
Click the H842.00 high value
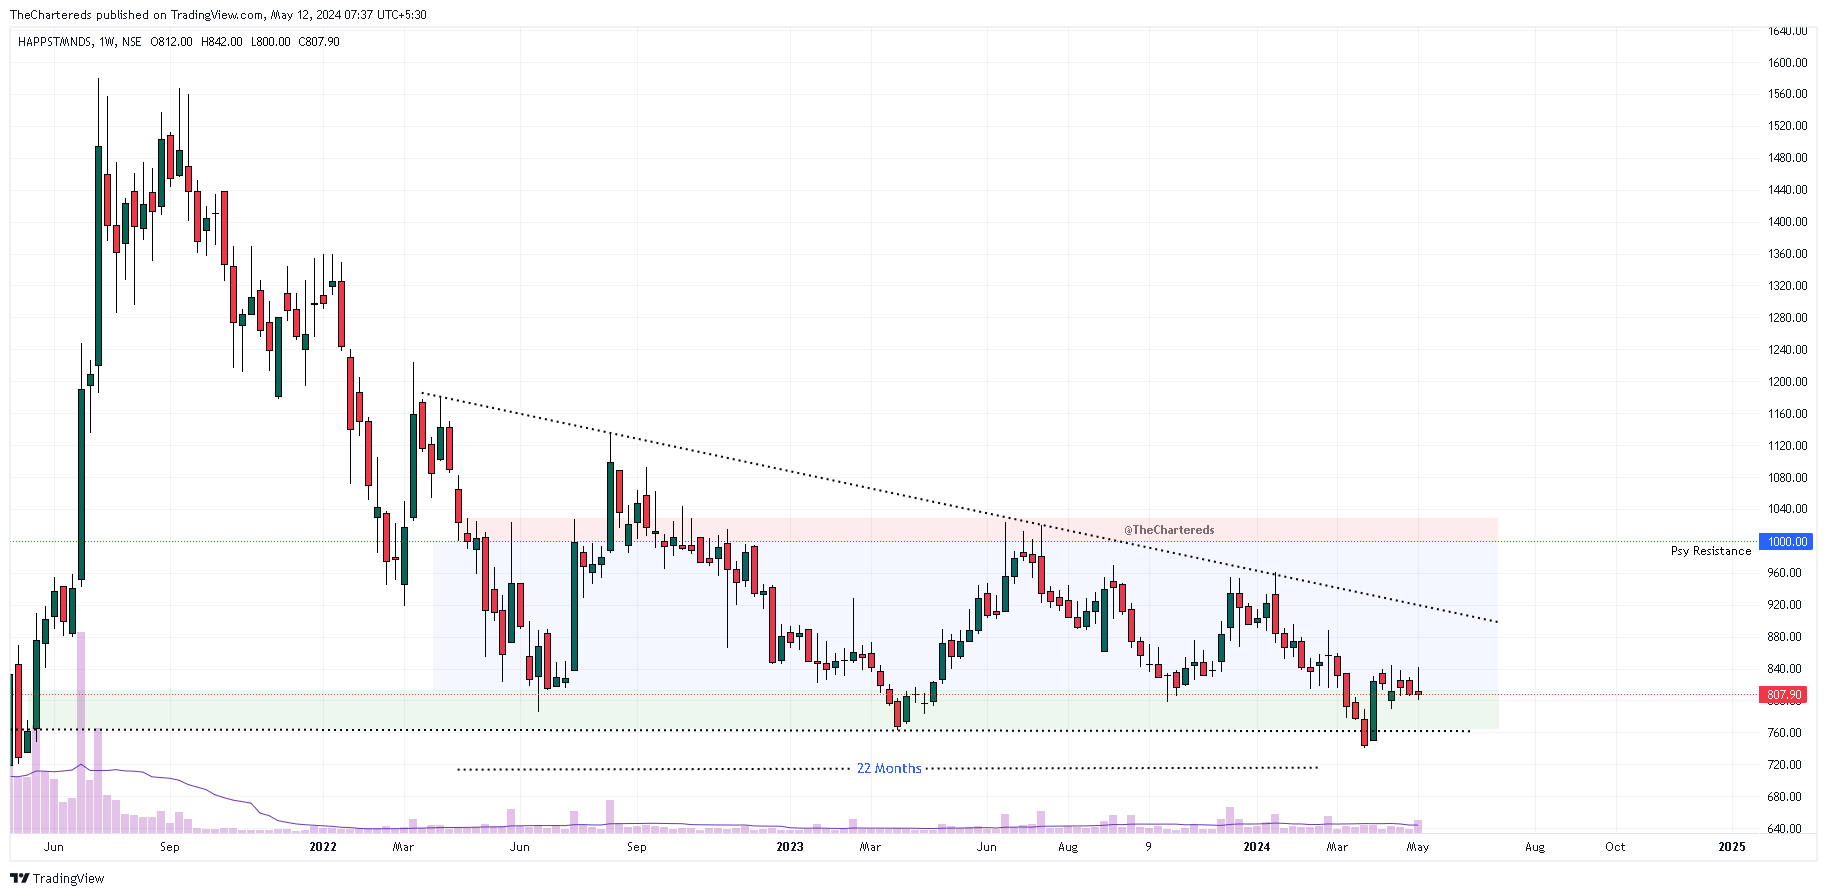[x=221, y=42]
